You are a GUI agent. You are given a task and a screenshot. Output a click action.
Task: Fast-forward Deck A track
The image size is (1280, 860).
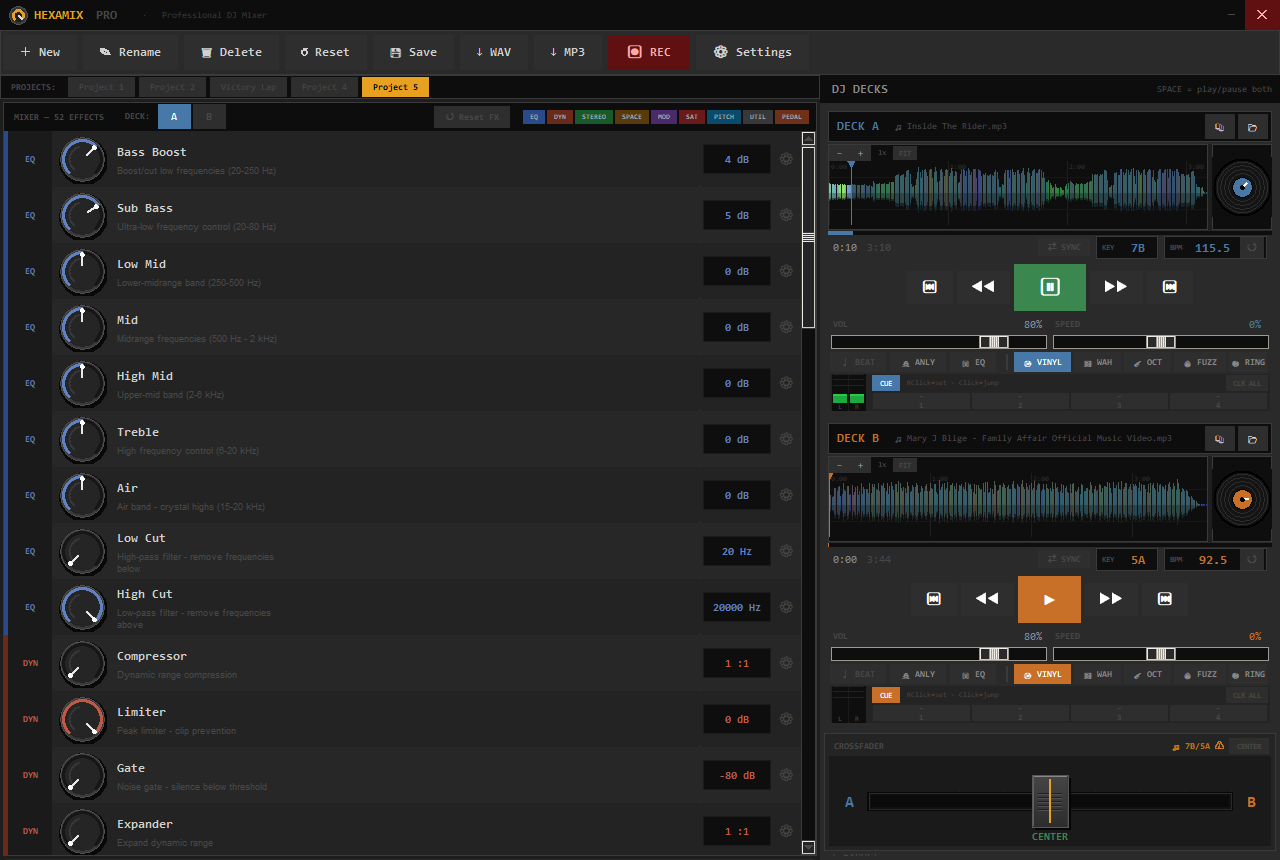[1116, 287]
